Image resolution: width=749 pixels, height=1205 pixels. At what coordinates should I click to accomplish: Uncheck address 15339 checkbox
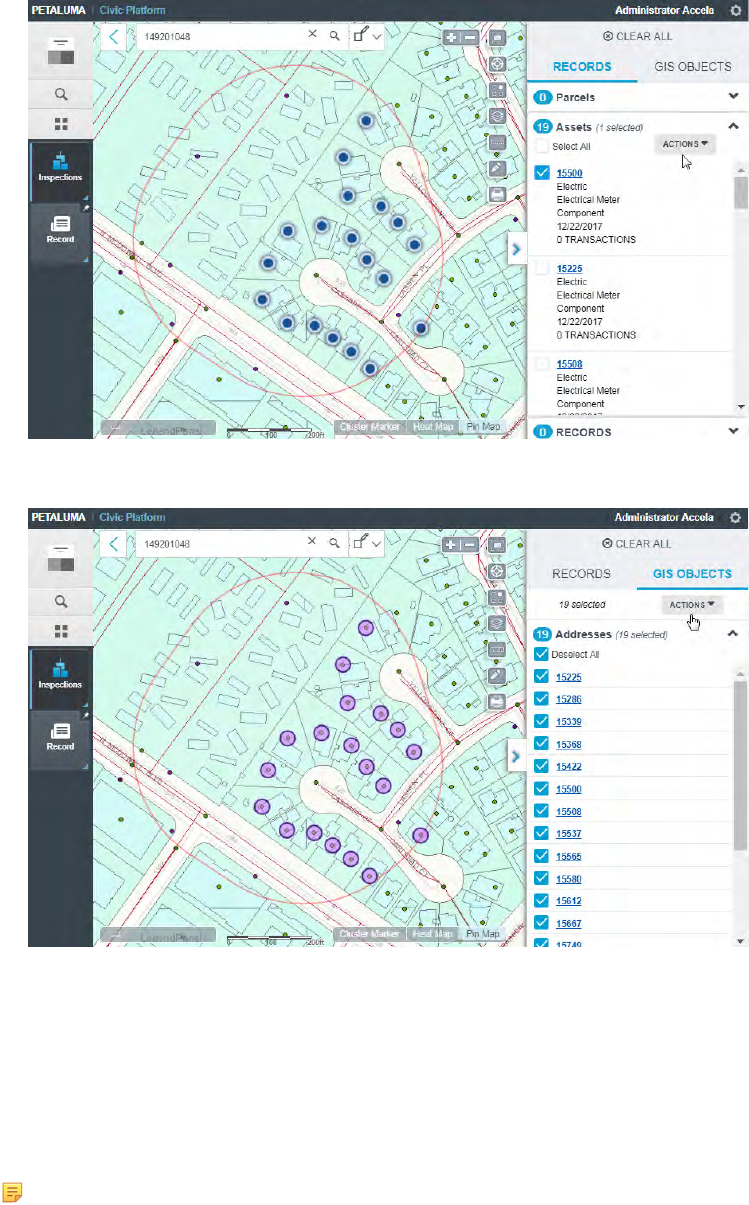tap(542, 721)
